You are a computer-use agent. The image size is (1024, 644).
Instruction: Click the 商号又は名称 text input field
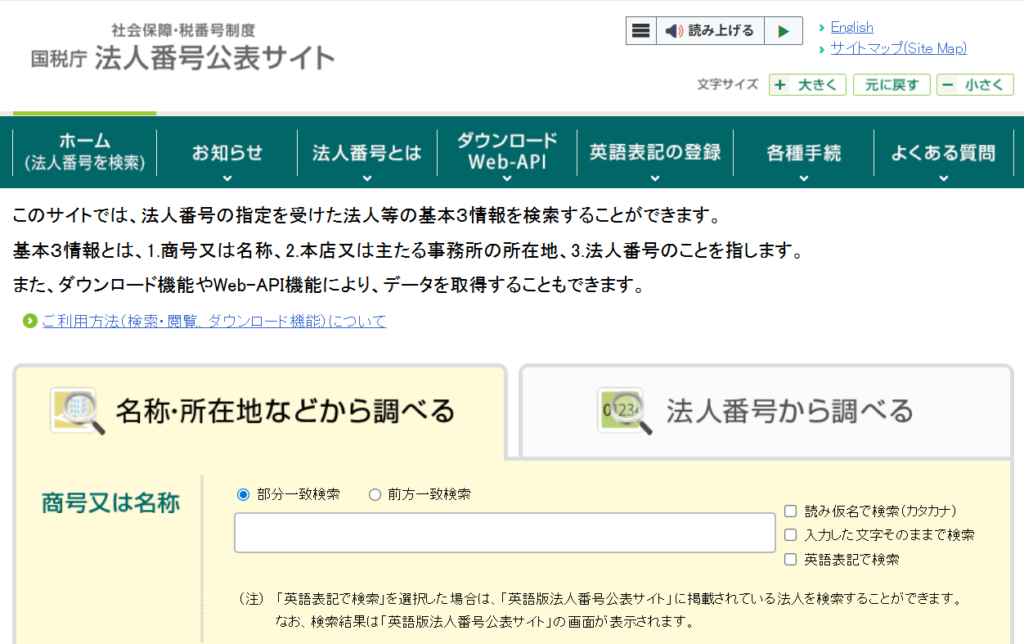point(505,533)
